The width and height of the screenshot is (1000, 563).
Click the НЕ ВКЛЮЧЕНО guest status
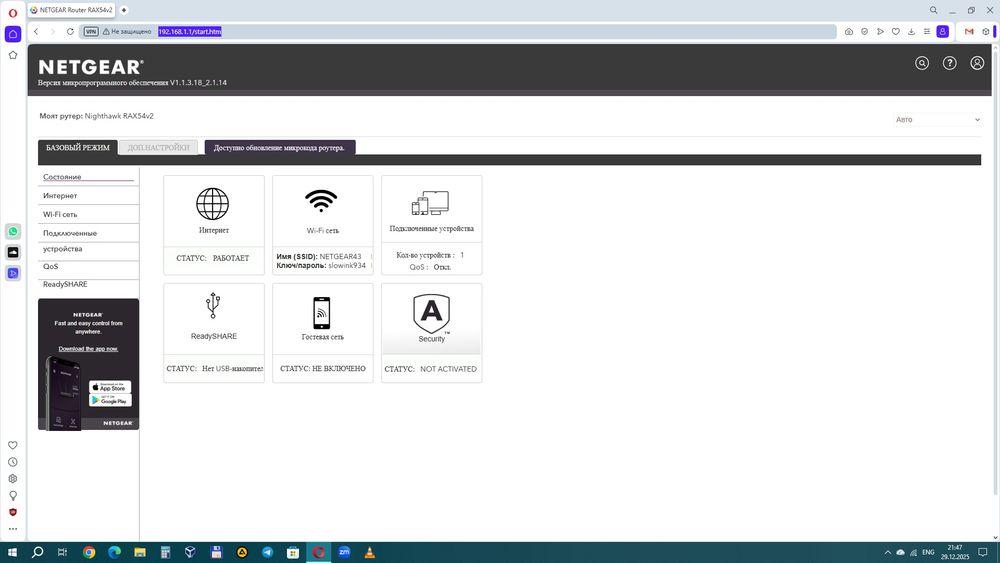point(339,369)
